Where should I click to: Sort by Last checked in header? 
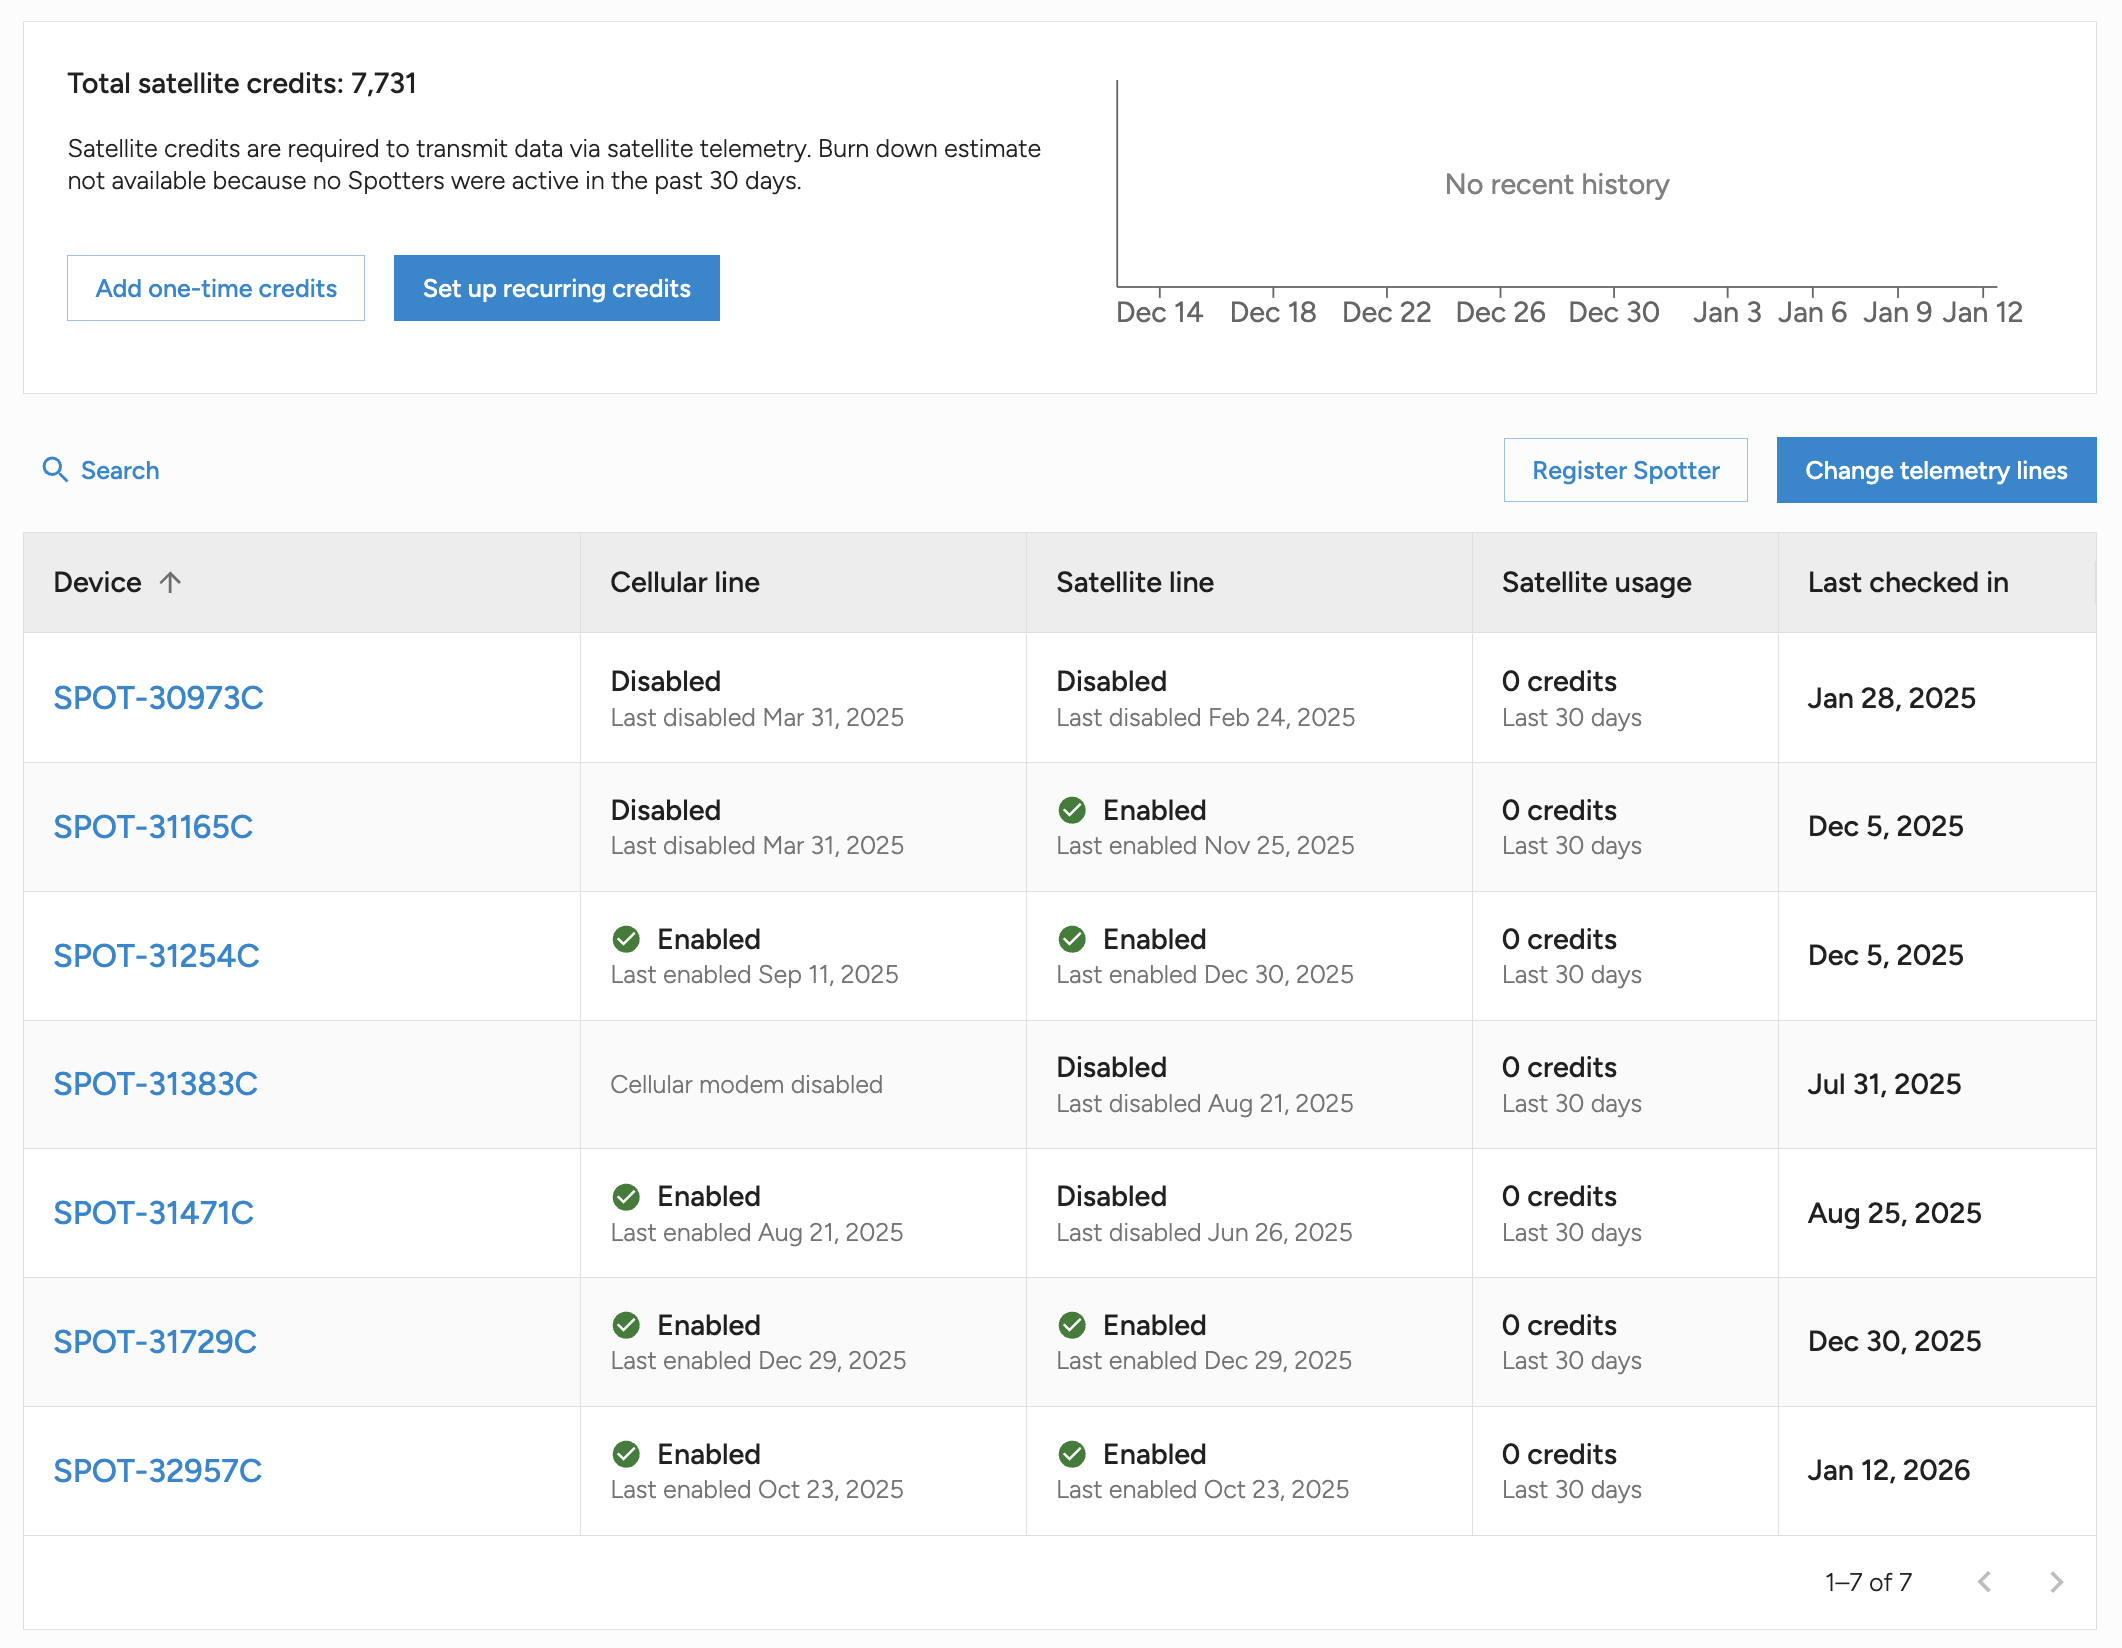(1907, 582)
